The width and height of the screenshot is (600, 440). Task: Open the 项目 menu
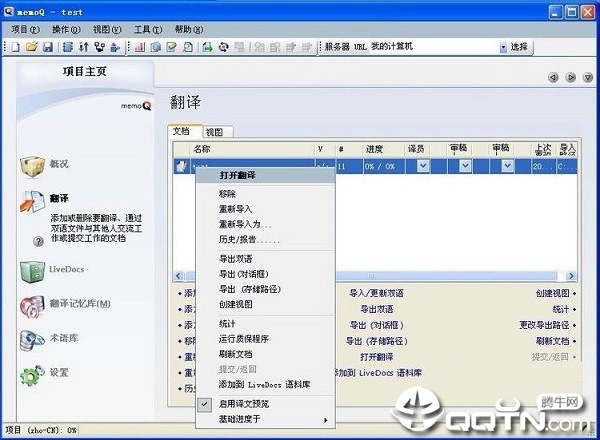coord(25,29)
